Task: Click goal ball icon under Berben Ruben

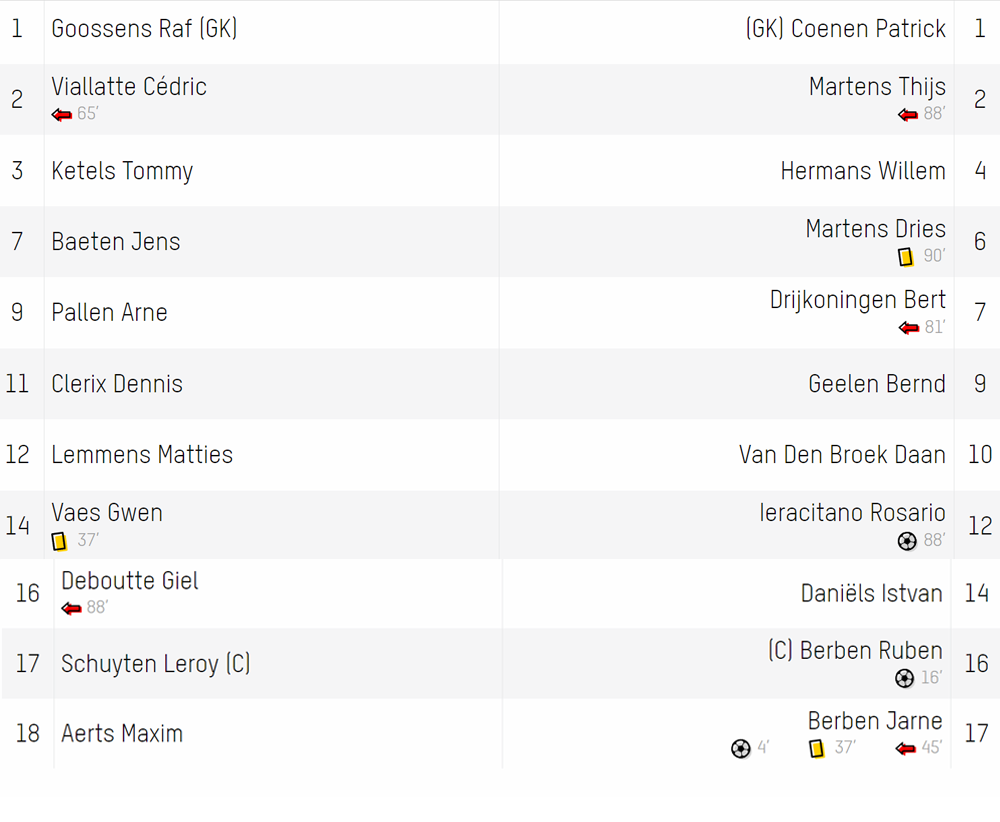Action: [x=904, y=678]
